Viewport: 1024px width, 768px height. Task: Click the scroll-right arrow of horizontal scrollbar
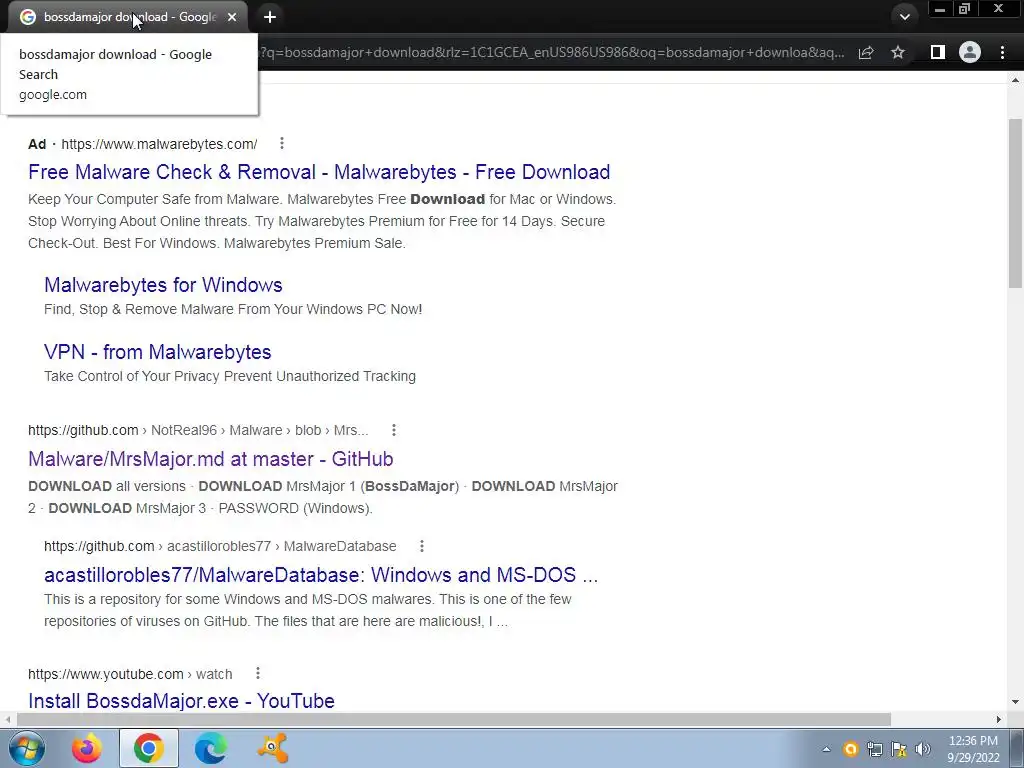(999, 719)
